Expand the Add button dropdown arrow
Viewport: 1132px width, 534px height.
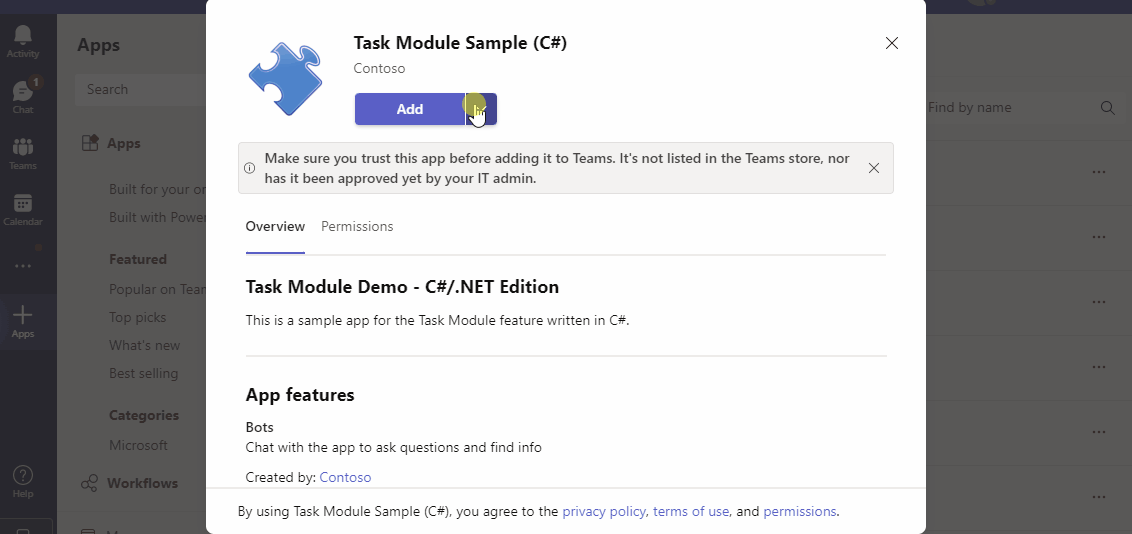coord(481,109)
